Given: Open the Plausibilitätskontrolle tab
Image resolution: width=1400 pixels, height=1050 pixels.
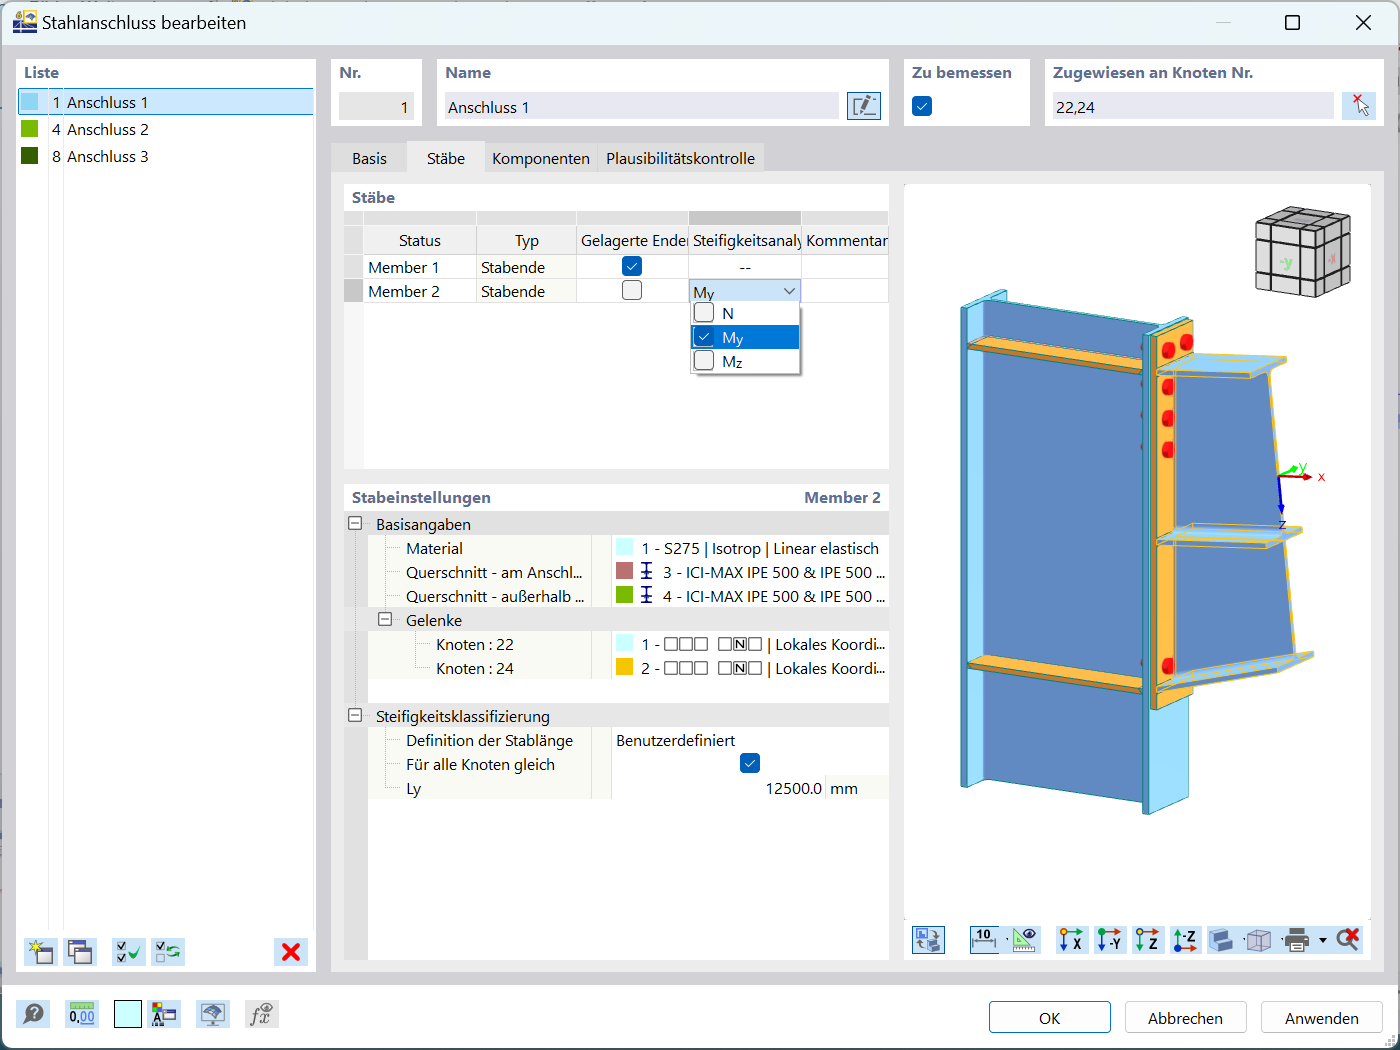Looking at the screenshot, I should [681, 158].
